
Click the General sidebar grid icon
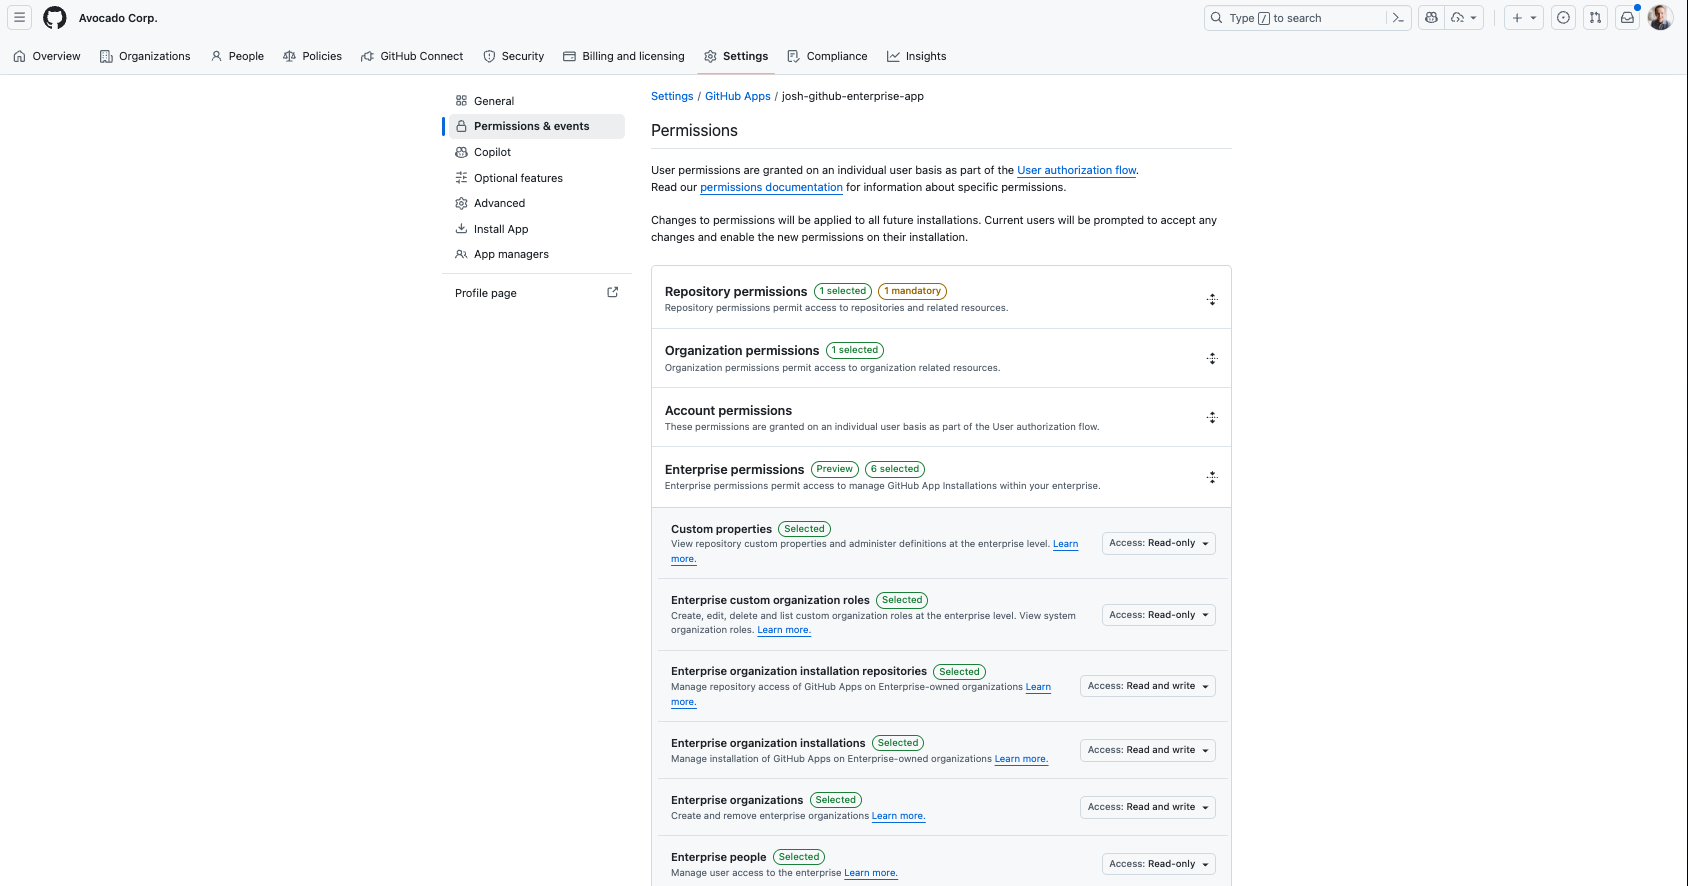tap(461, 101)
